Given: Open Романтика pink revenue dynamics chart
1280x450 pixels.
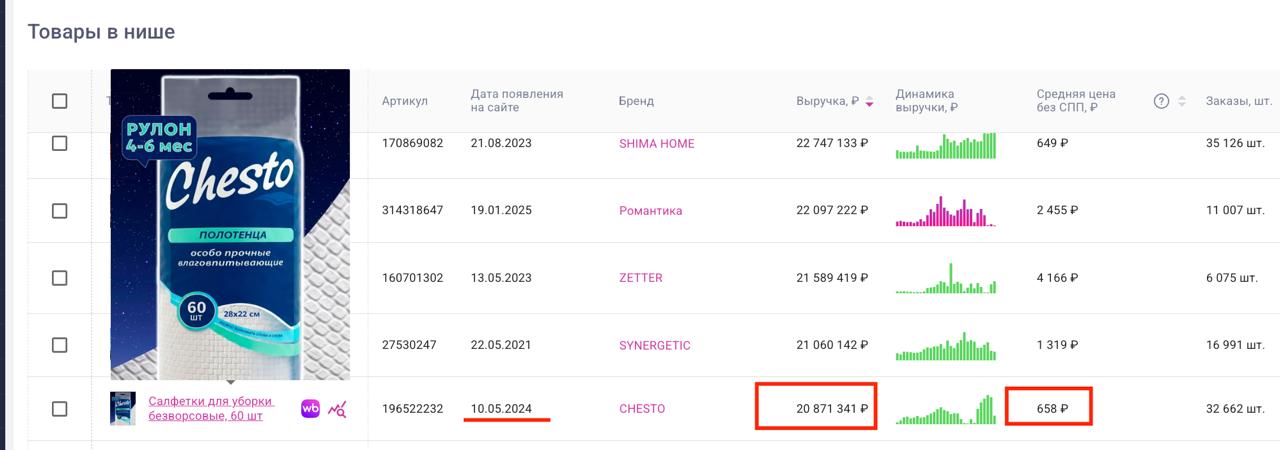Looking at the screenshot, I should point(946,211).
